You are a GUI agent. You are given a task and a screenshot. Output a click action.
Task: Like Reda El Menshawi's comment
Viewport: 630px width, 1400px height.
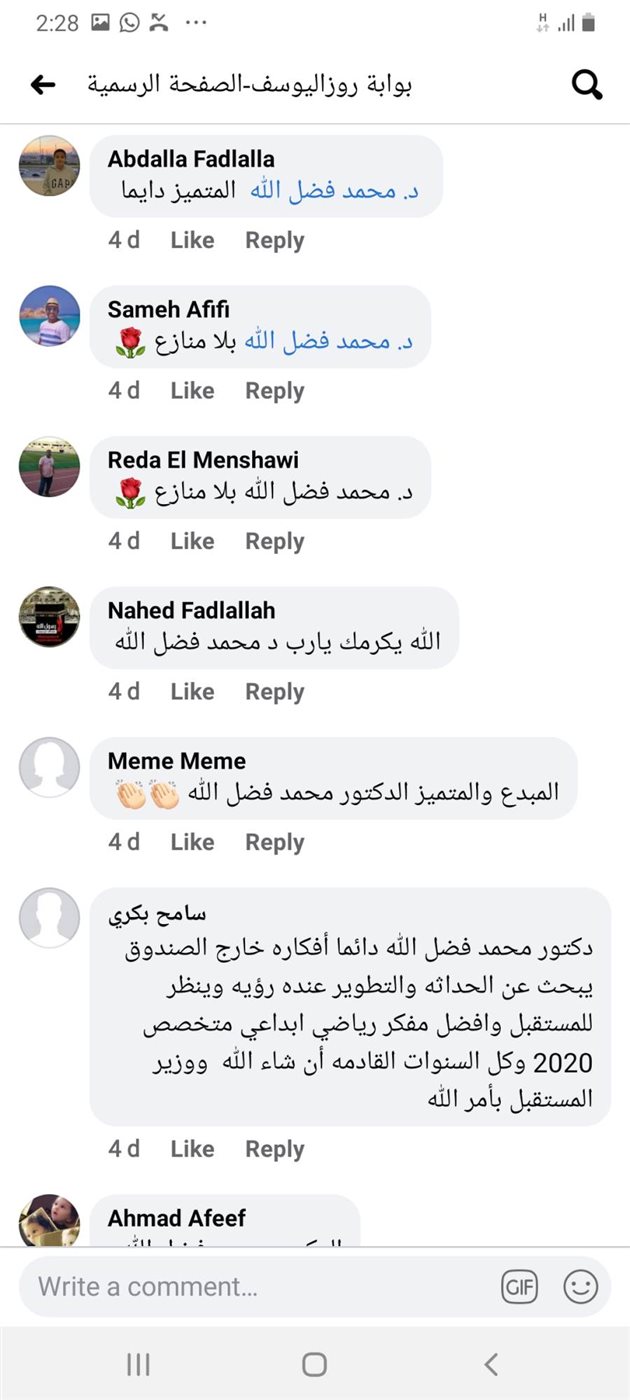[192, 541]
